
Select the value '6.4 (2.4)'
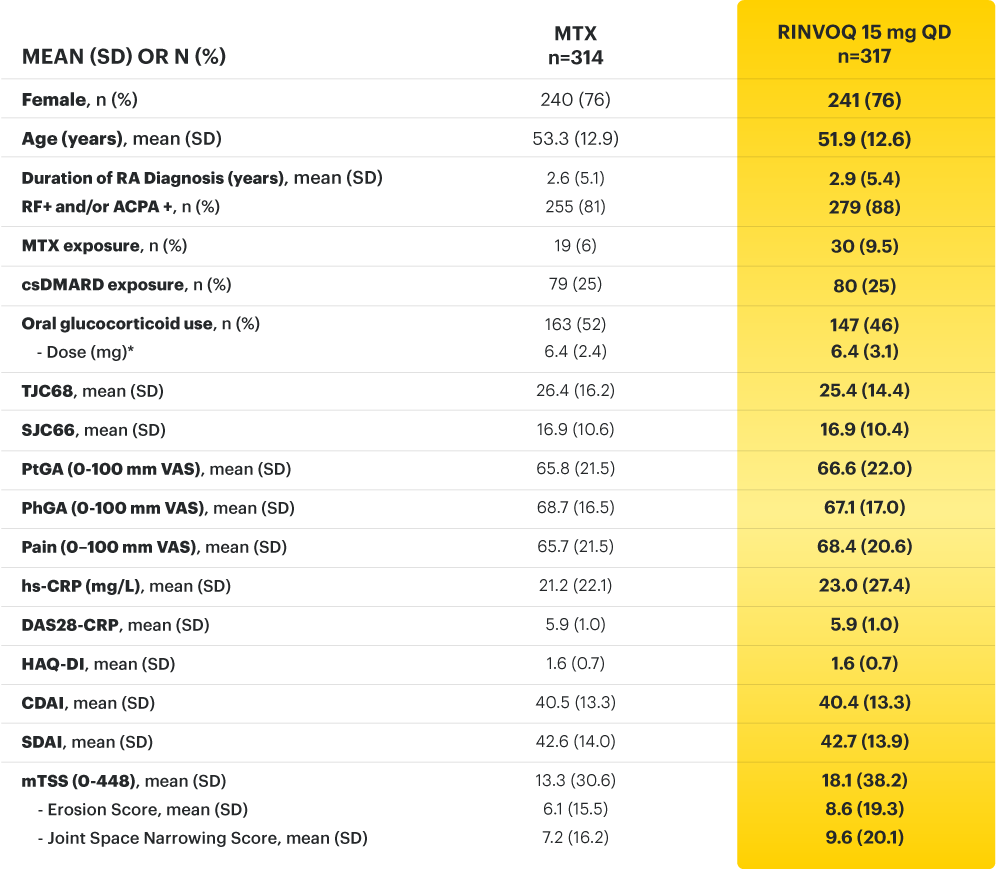coord(575,351)
